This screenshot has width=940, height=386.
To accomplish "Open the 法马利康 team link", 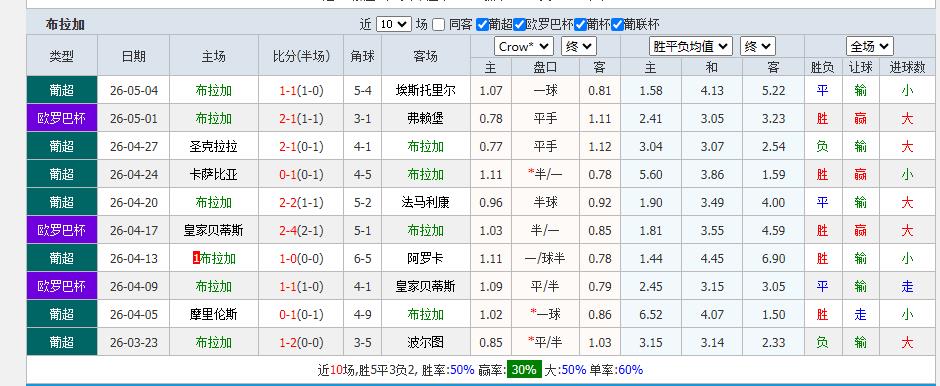I will tap(426, 203).
